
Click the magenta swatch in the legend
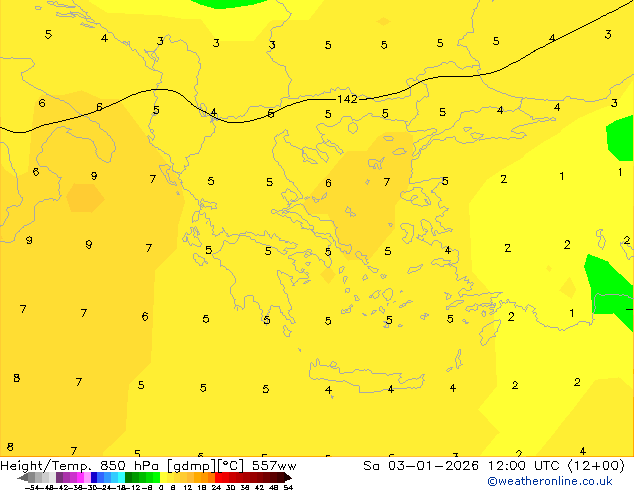point(80,477)
